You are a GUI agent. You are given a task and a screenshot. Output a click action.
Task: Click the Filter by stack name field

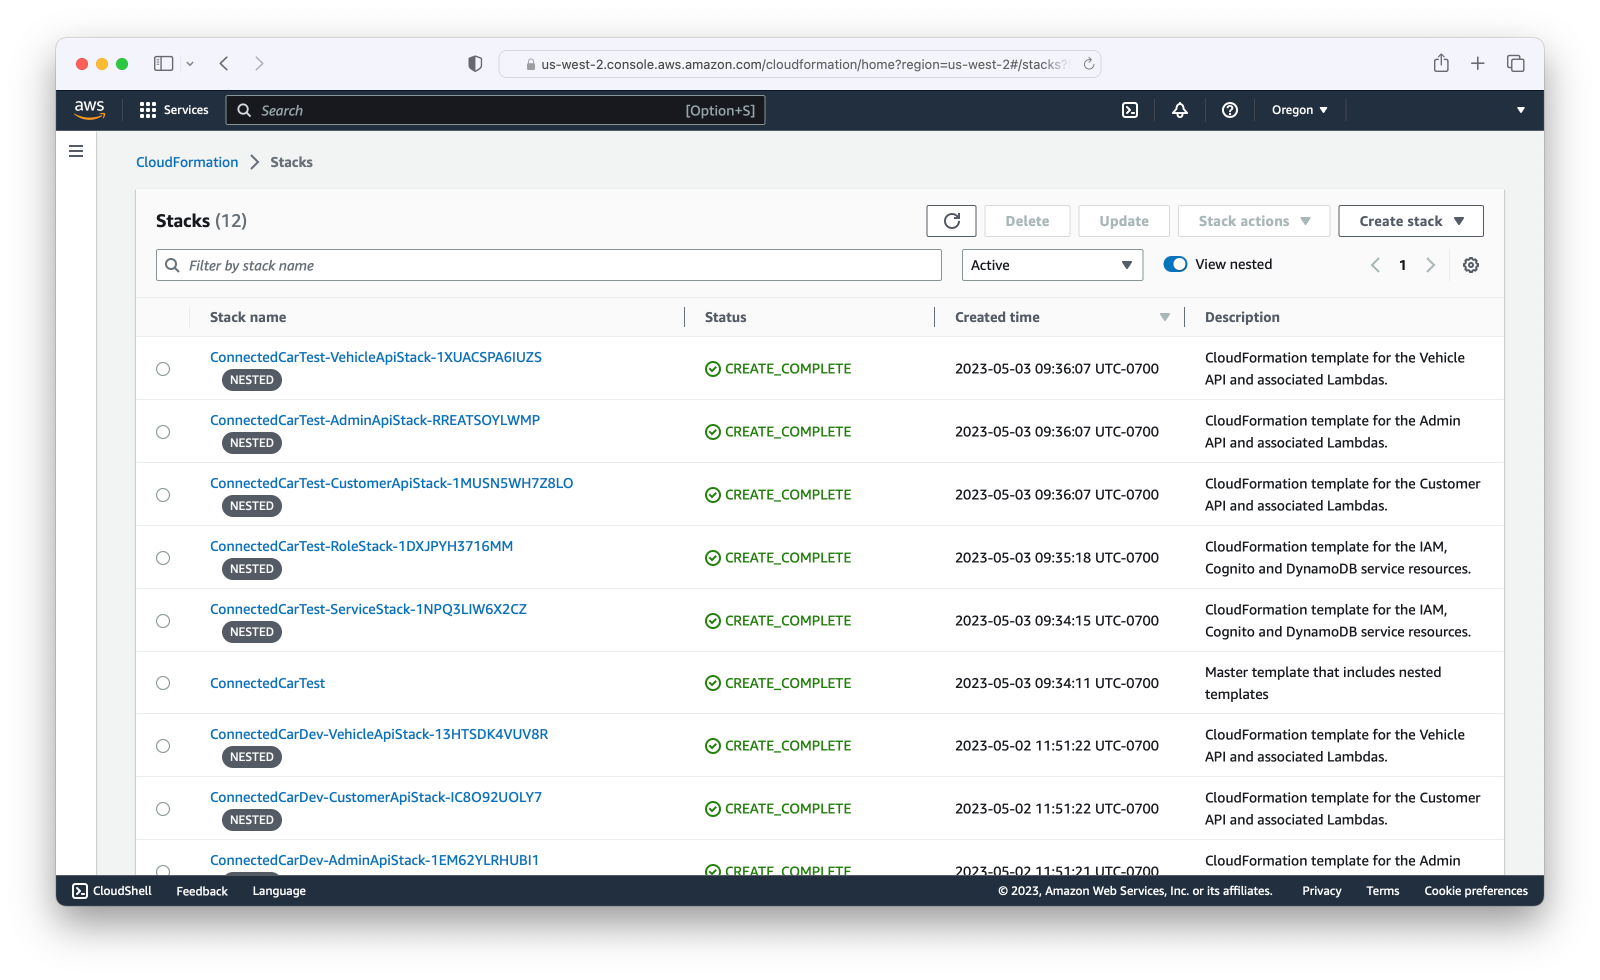tap(549, 265)
